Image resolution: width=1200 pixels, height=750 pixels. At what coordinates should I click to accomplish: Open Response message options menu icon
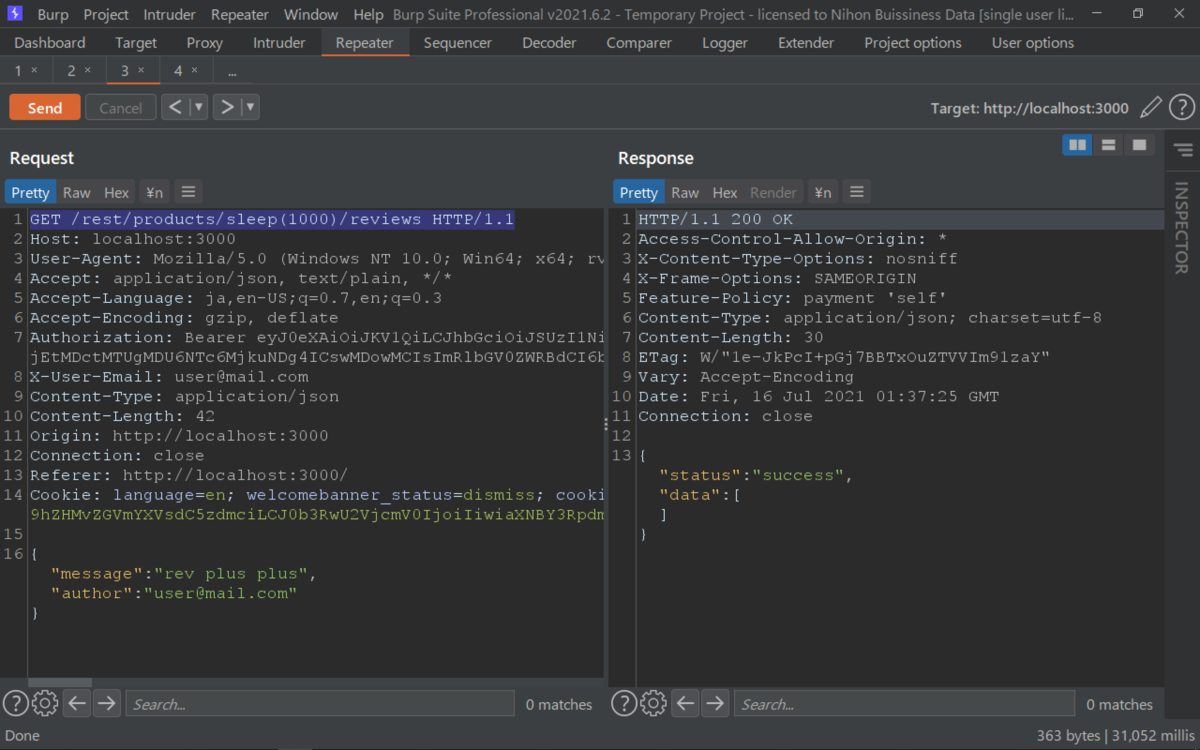tap(856, 192)
